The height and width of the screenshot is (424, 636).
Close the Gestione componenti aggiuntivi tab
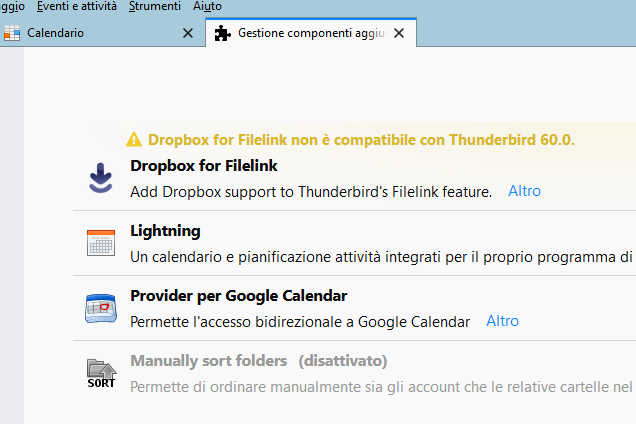(x=399, y=33)
